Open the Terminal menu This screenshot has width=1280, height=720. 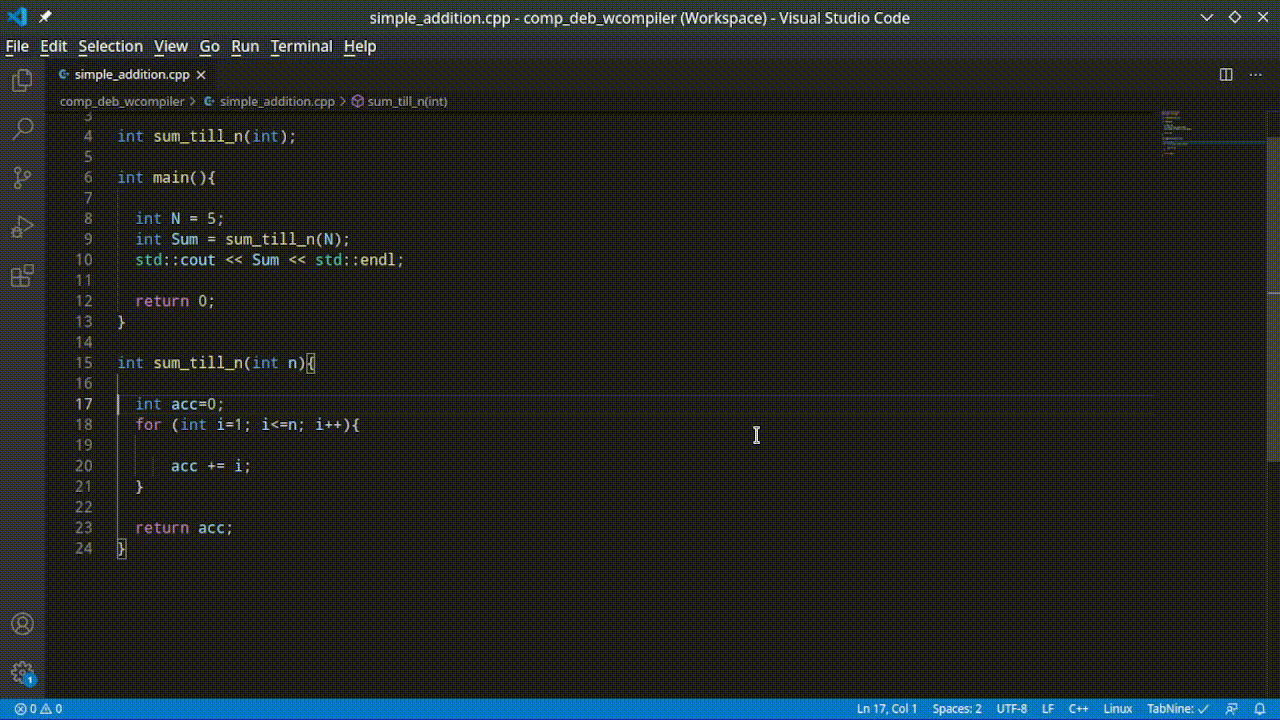click(301, 46)
